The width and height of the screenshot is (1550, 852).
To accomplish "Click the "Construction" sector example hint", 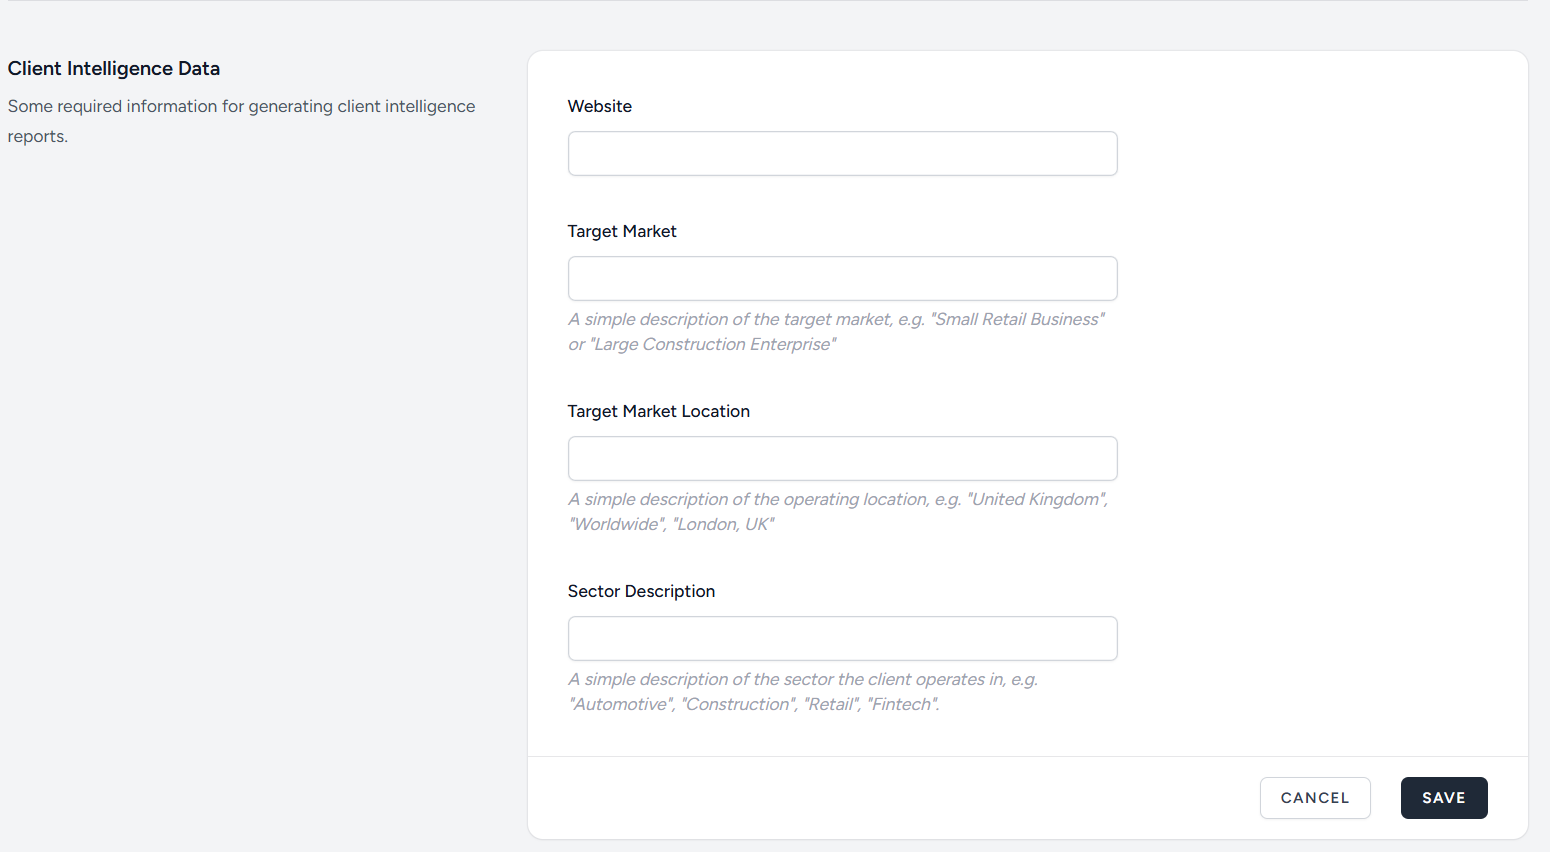I will tap(738, 704).
